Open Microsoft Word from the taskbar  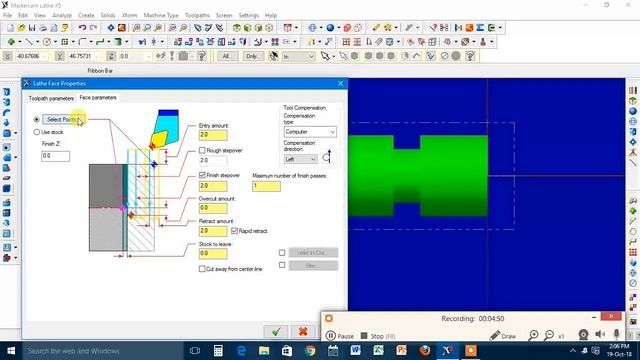coord(356,351)
